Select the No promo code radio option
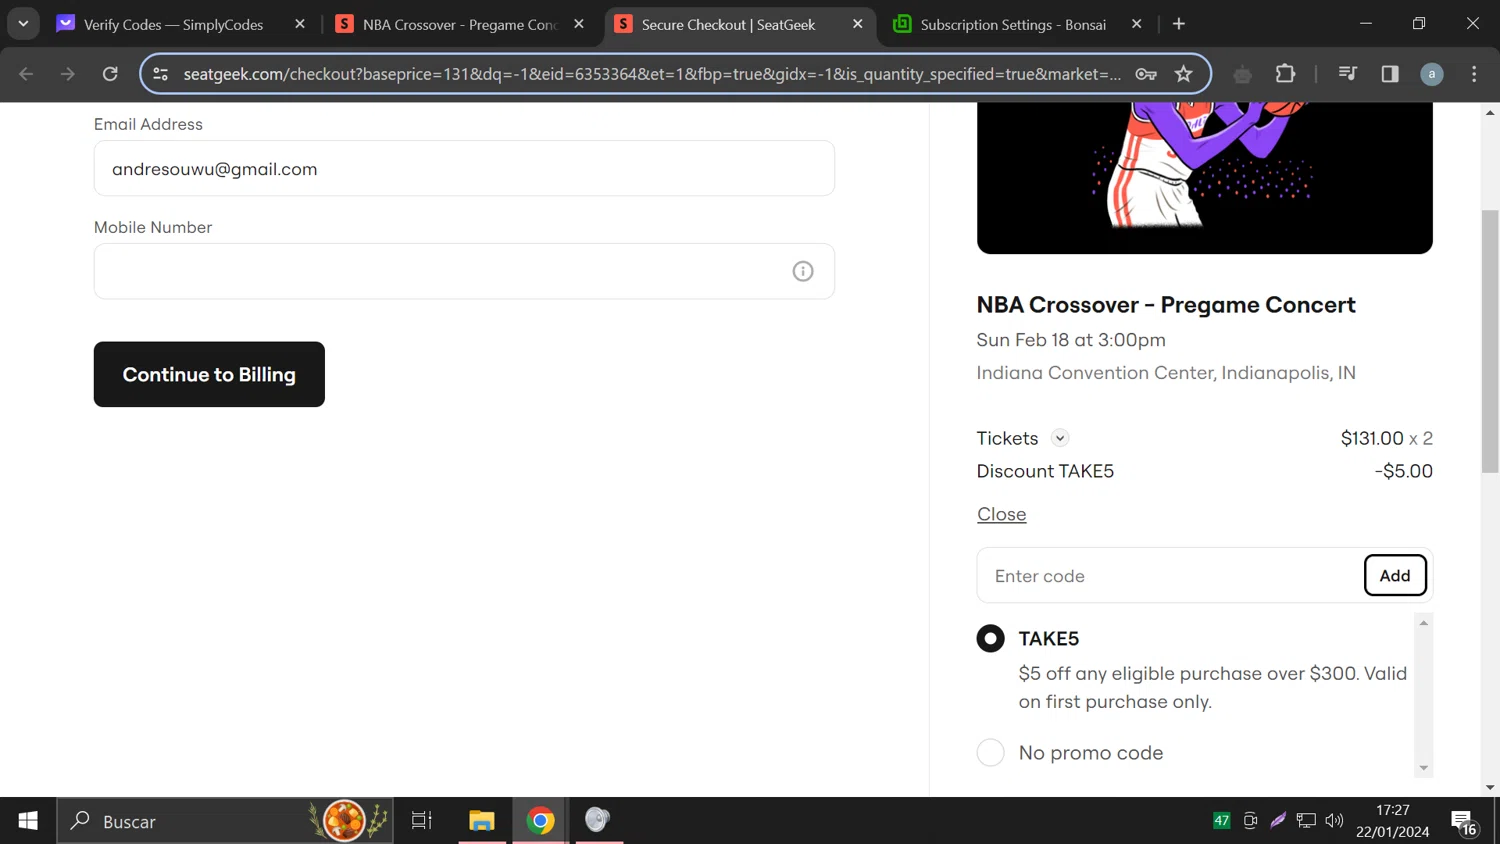 pyautogui.click(x=990, y=752)
